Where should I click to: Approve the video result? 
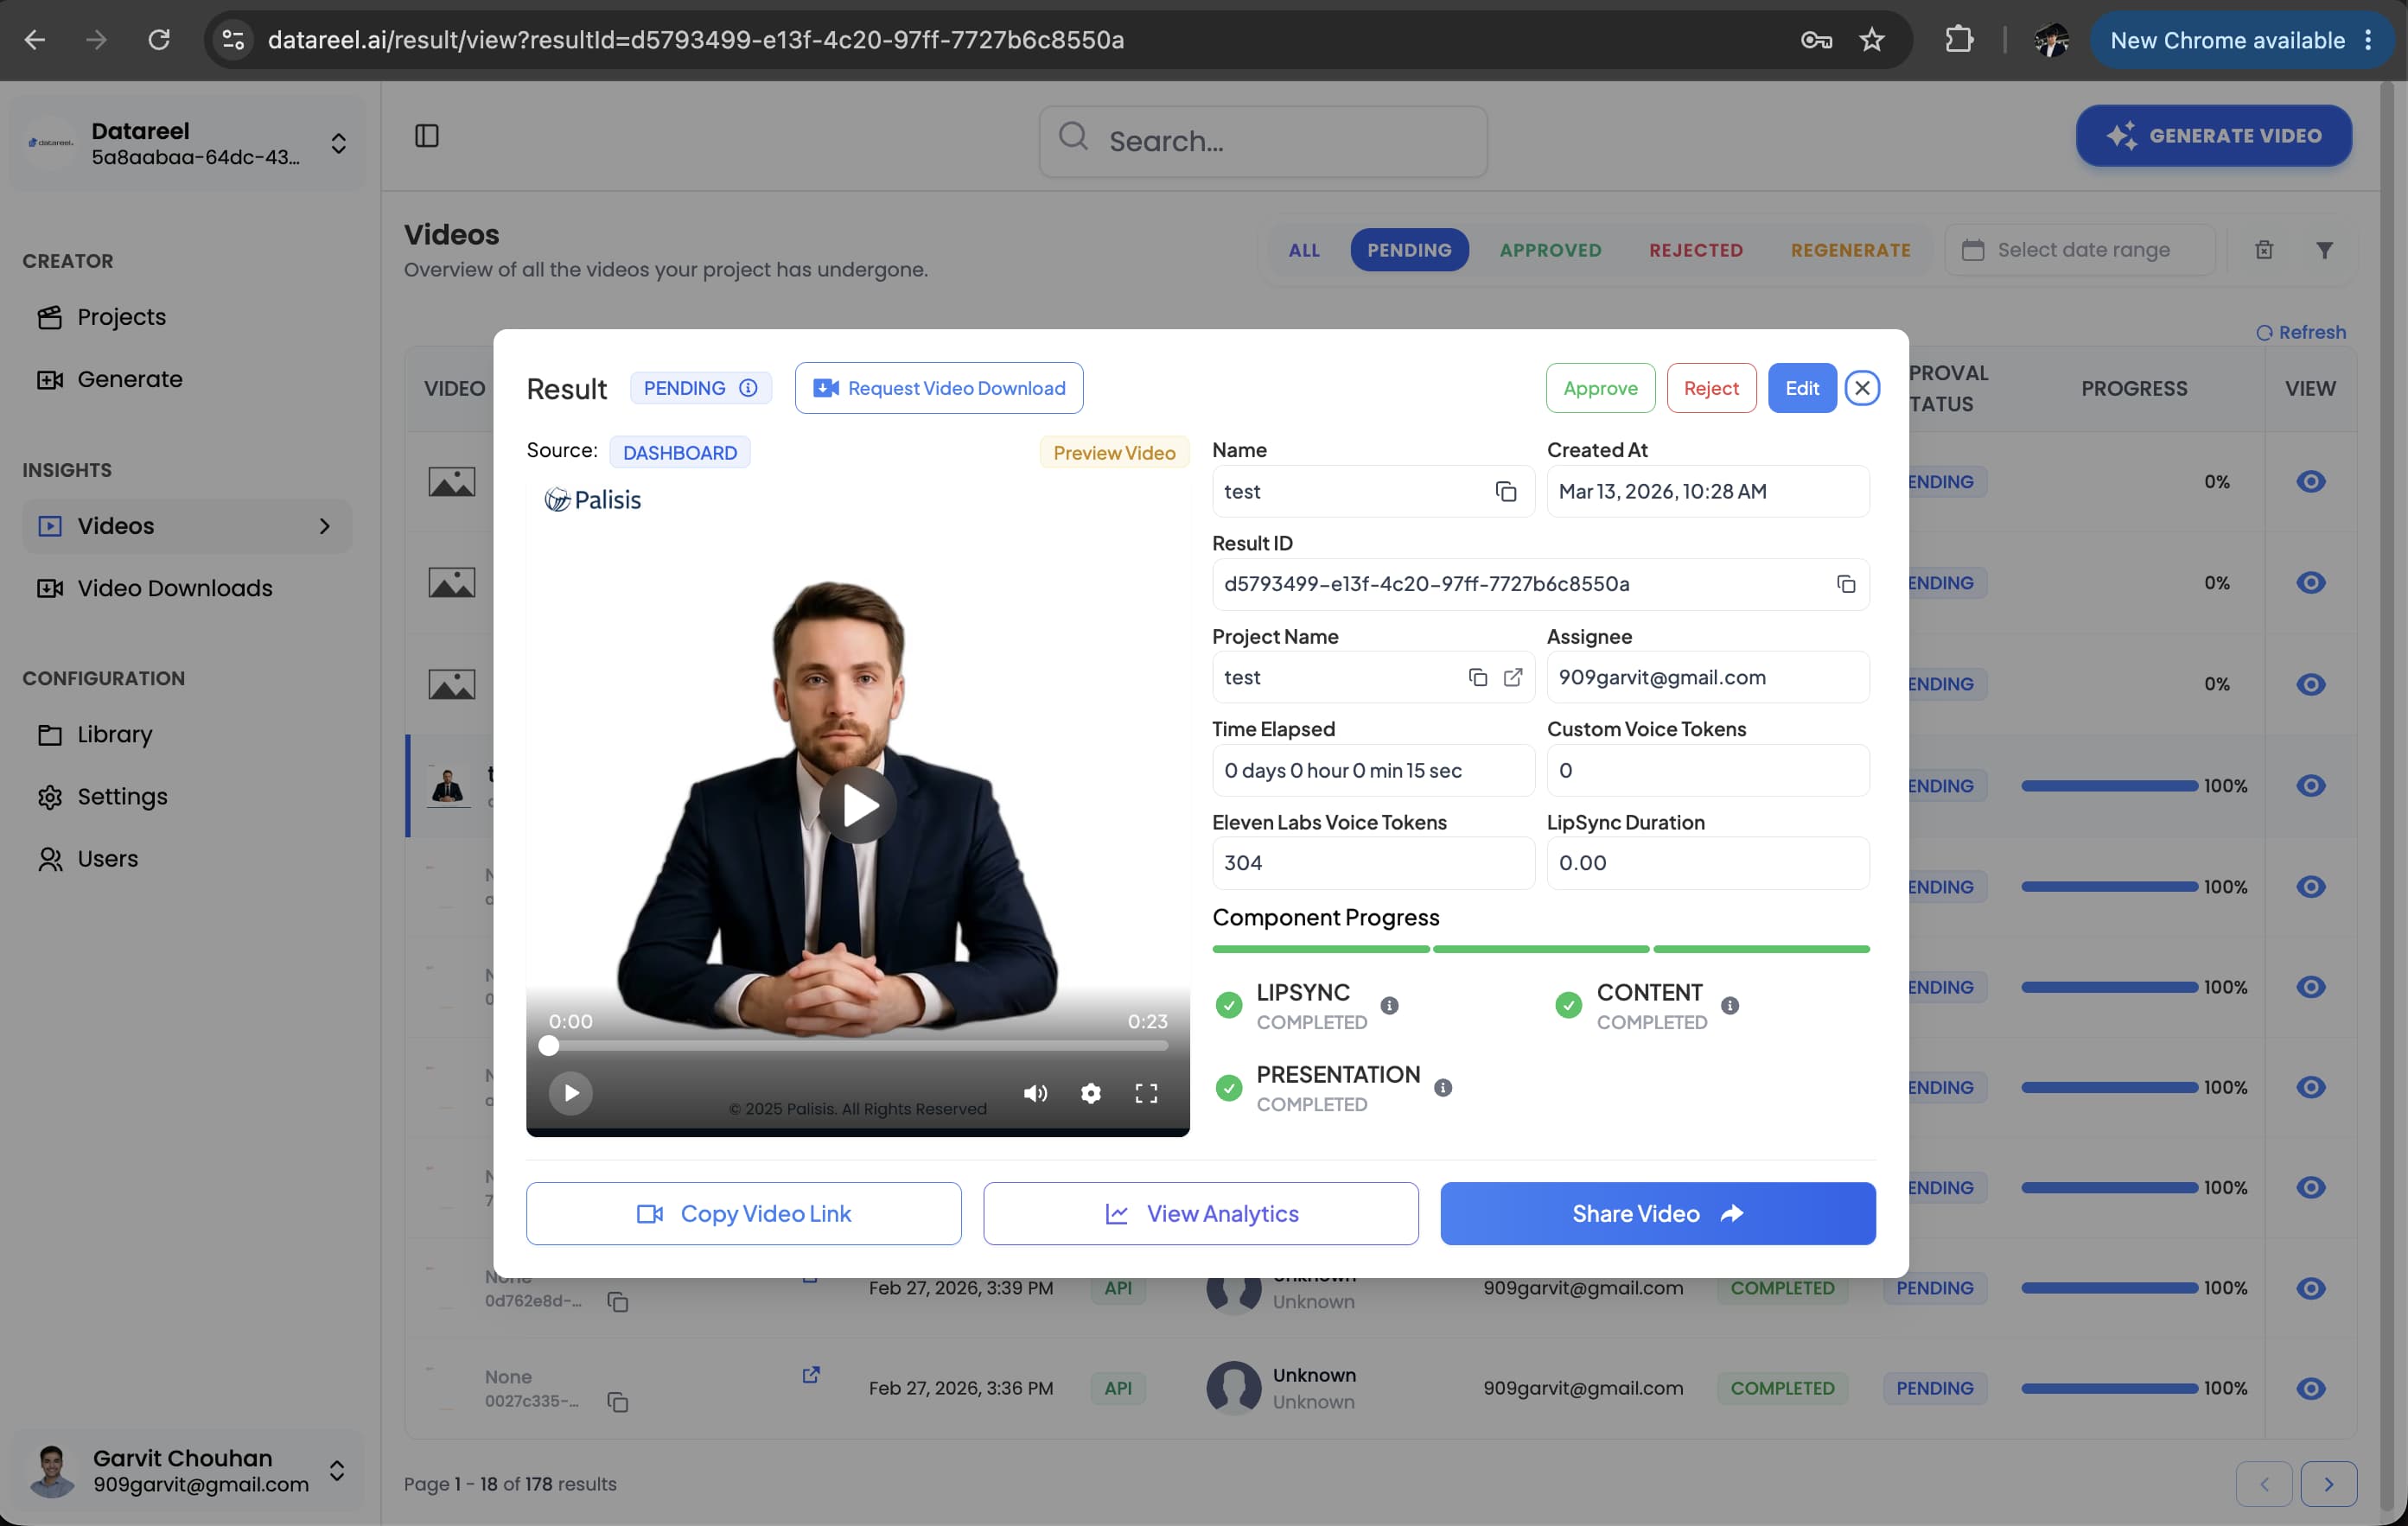[1600, 388]
